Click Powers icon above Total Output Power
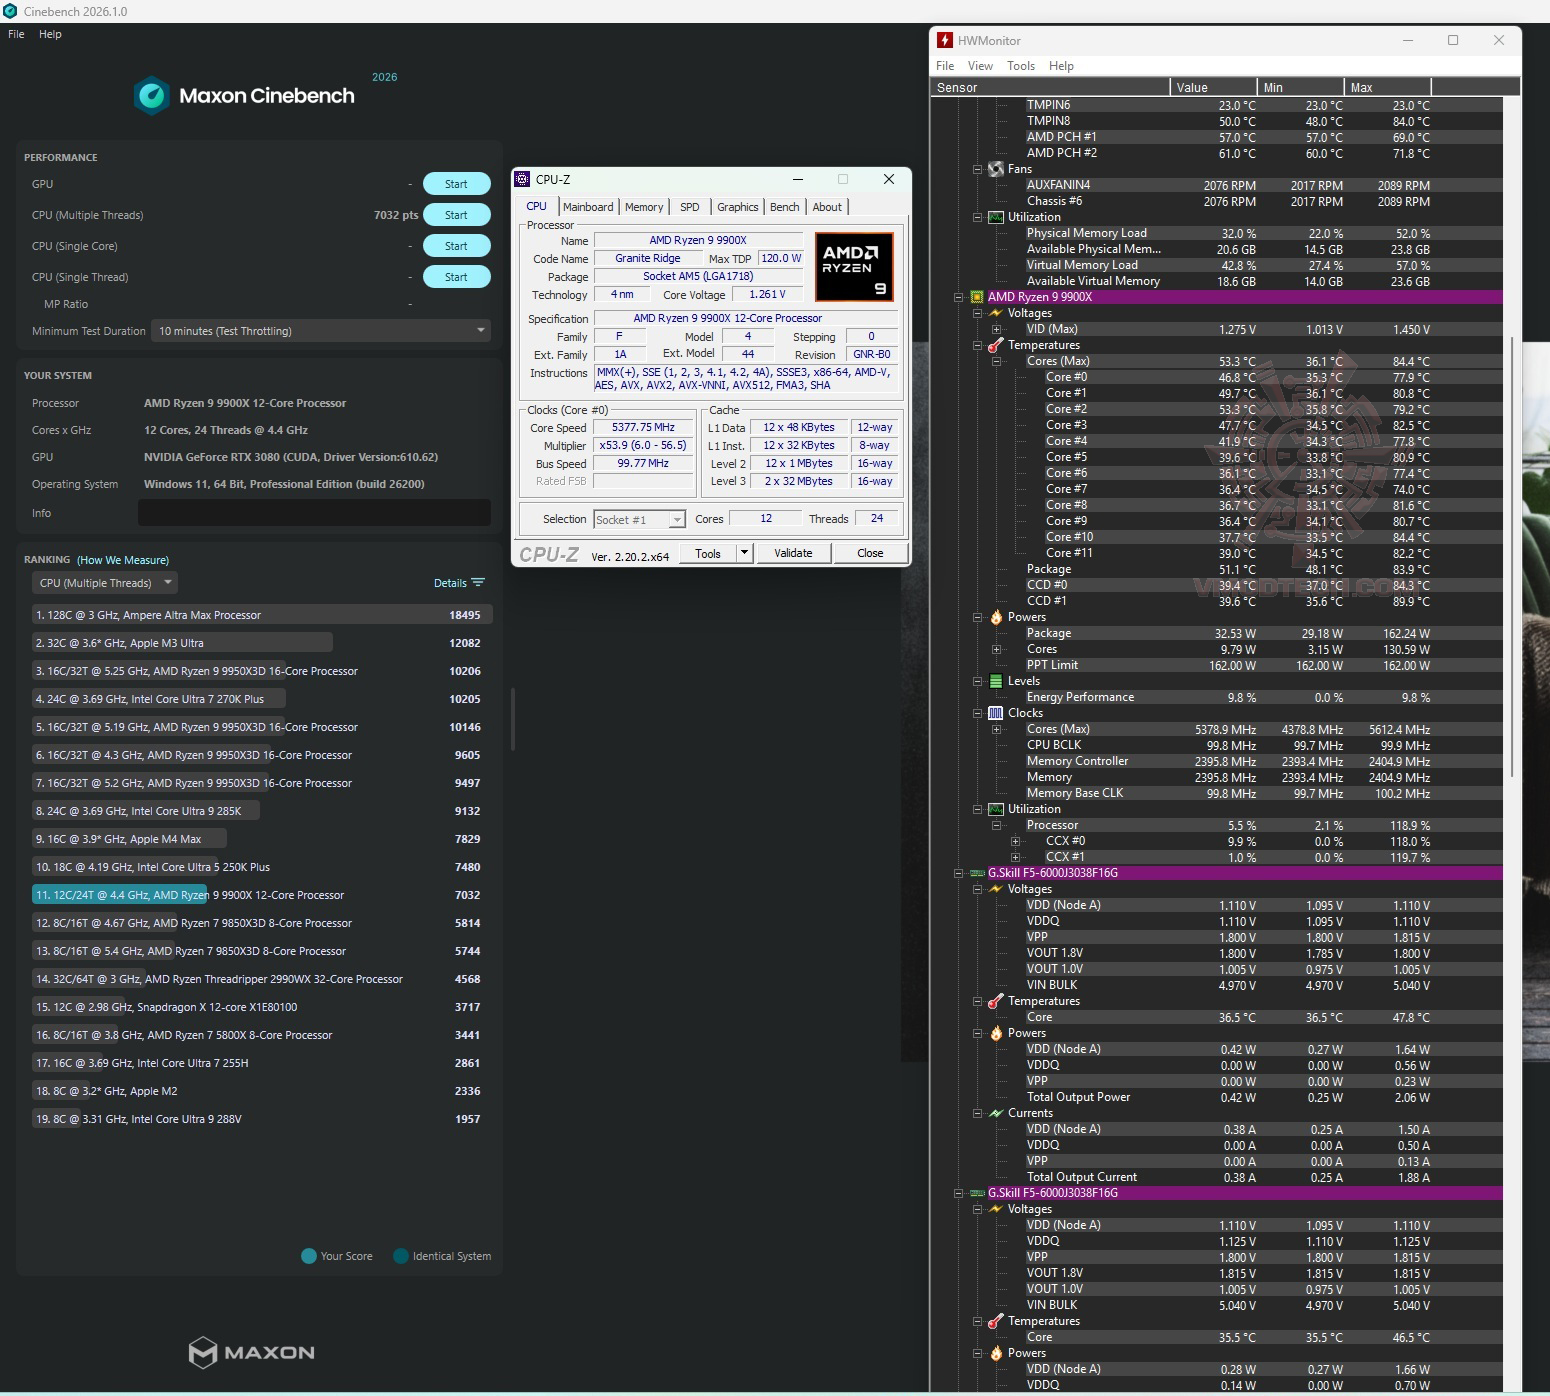 [x=996, y=1033]
